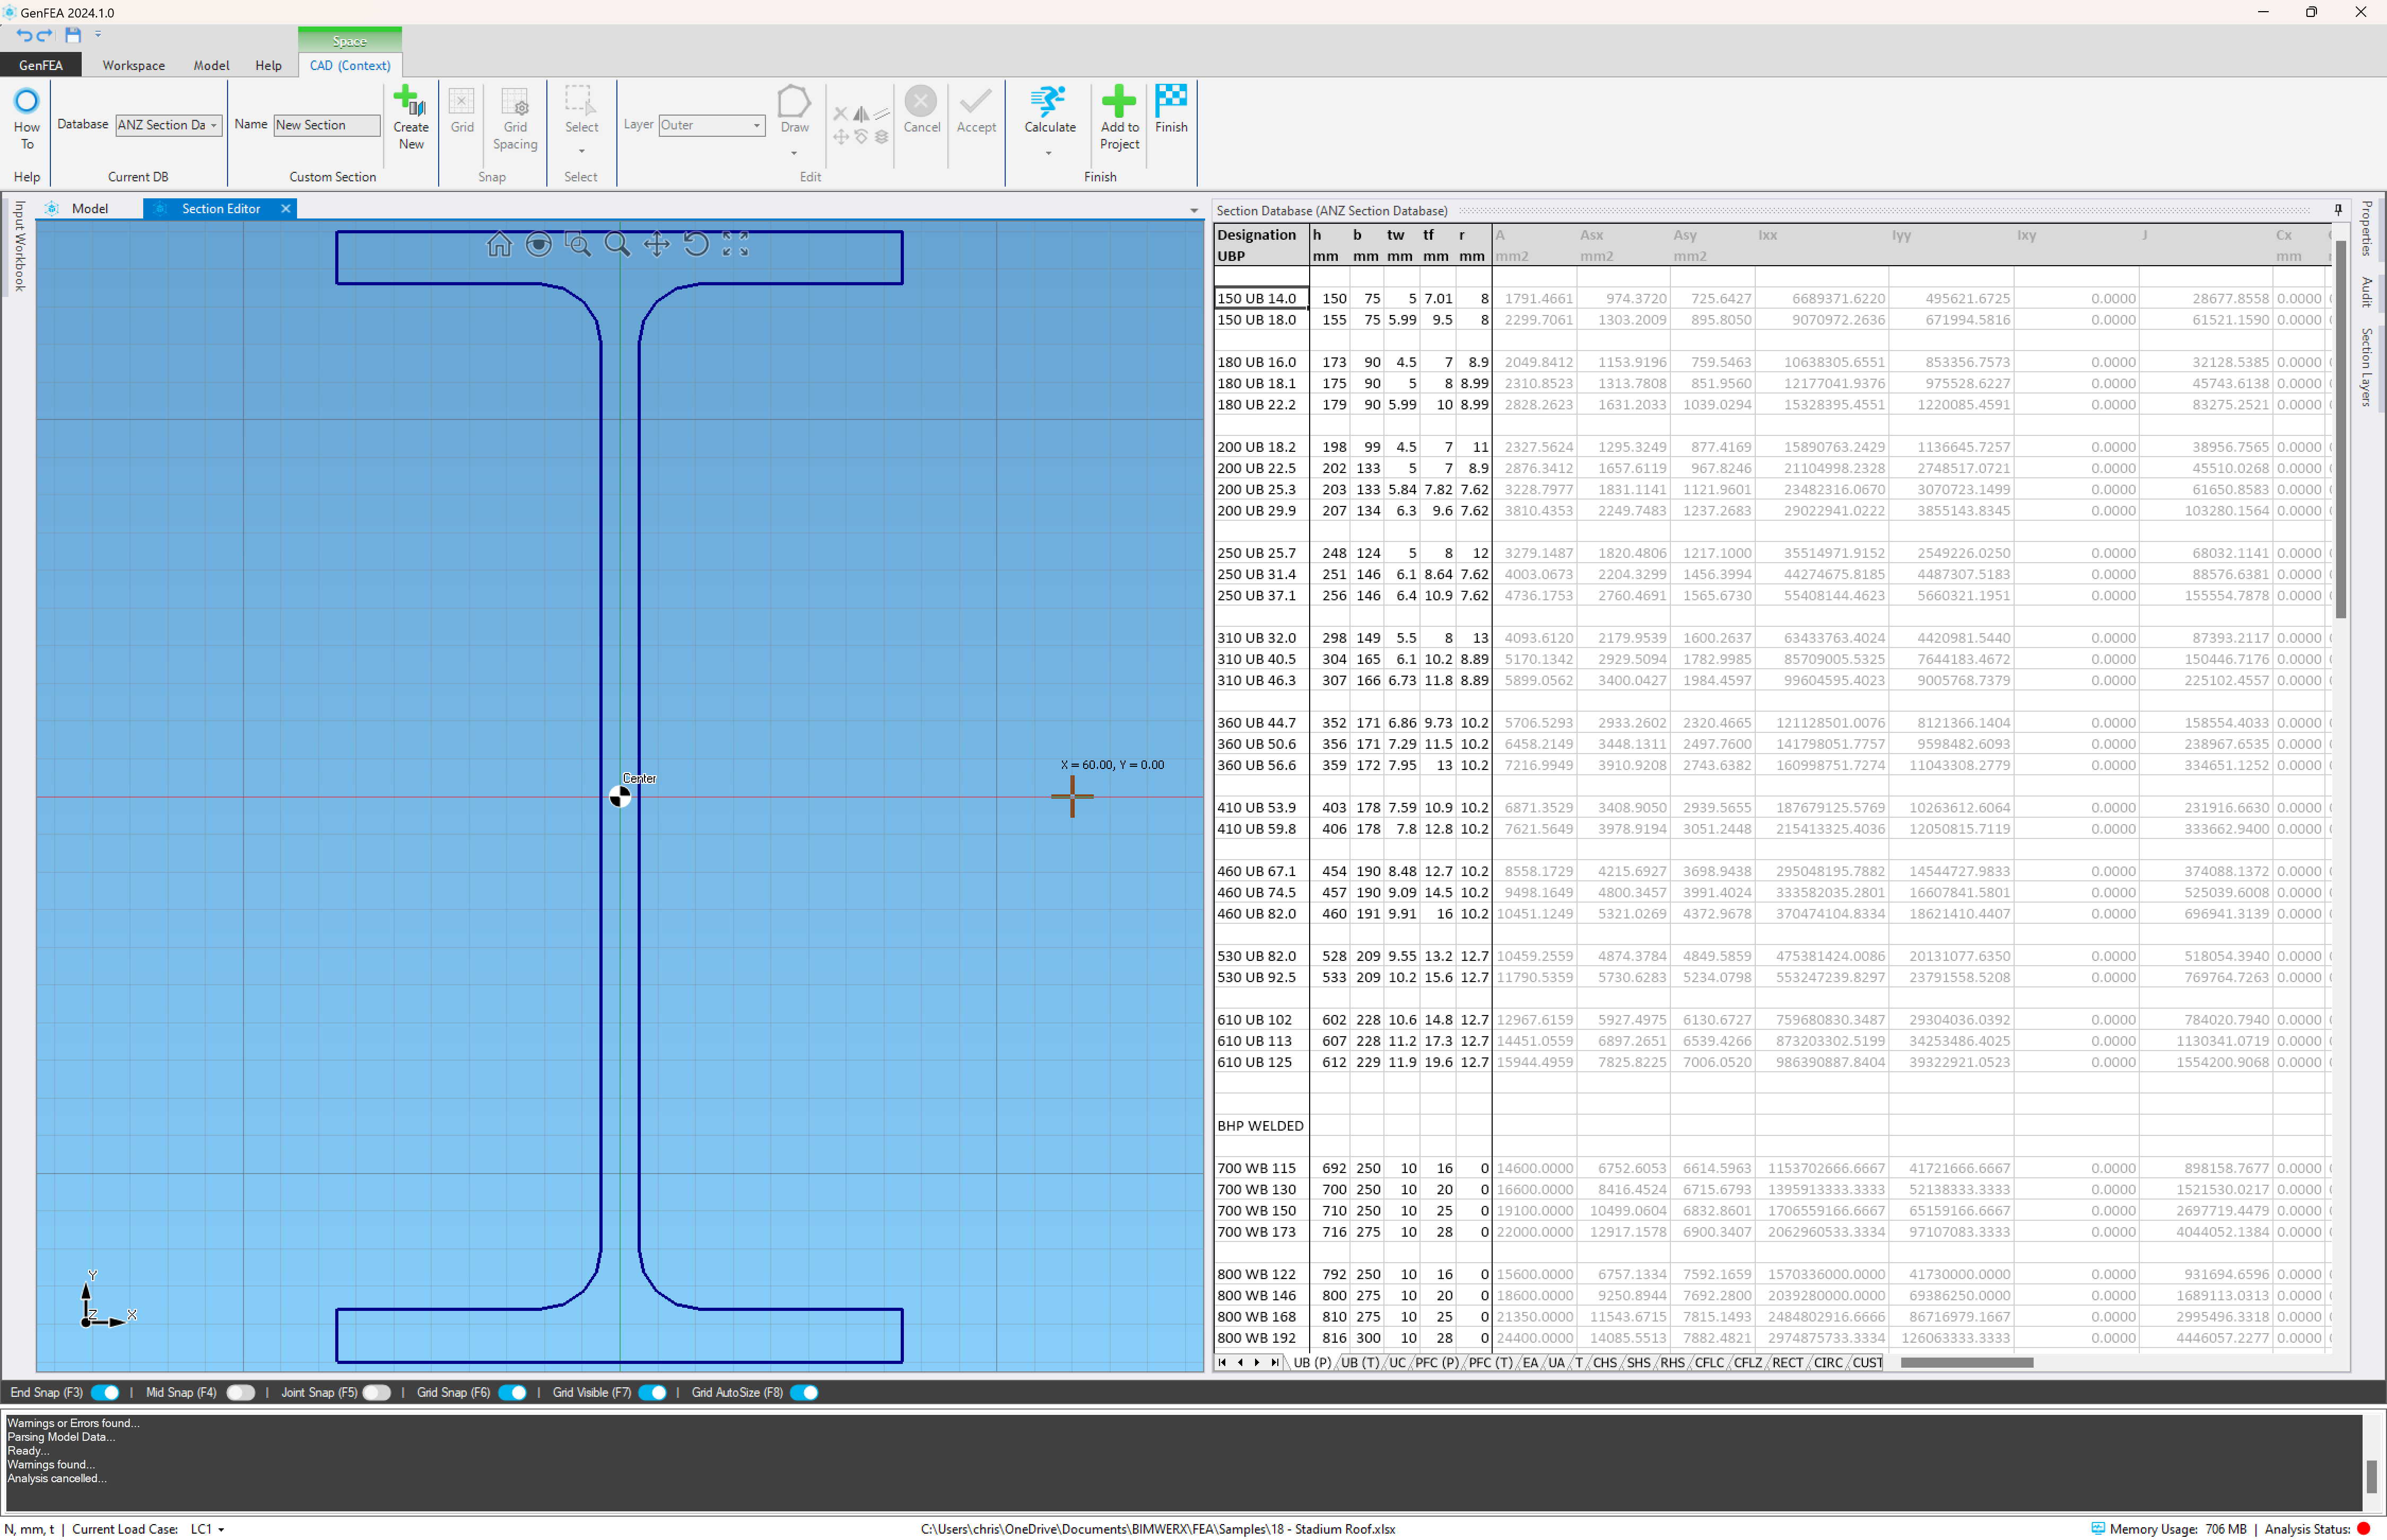Activate the pan tool in the canvas toolbar
Screen dimensions: 2387x1540
click(x=656, y=244)
